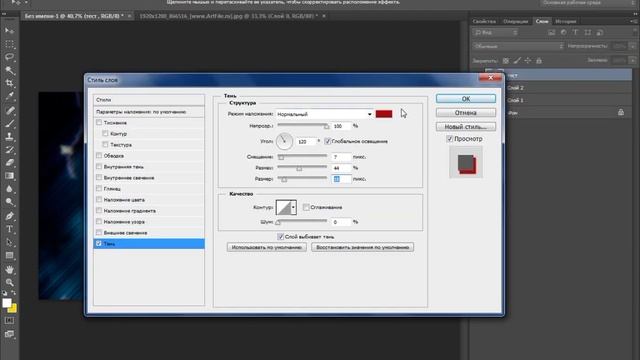Toggle the Сглаживание checkbox
This screenshot has width=640, height=360.
click(x=306, y=207)
